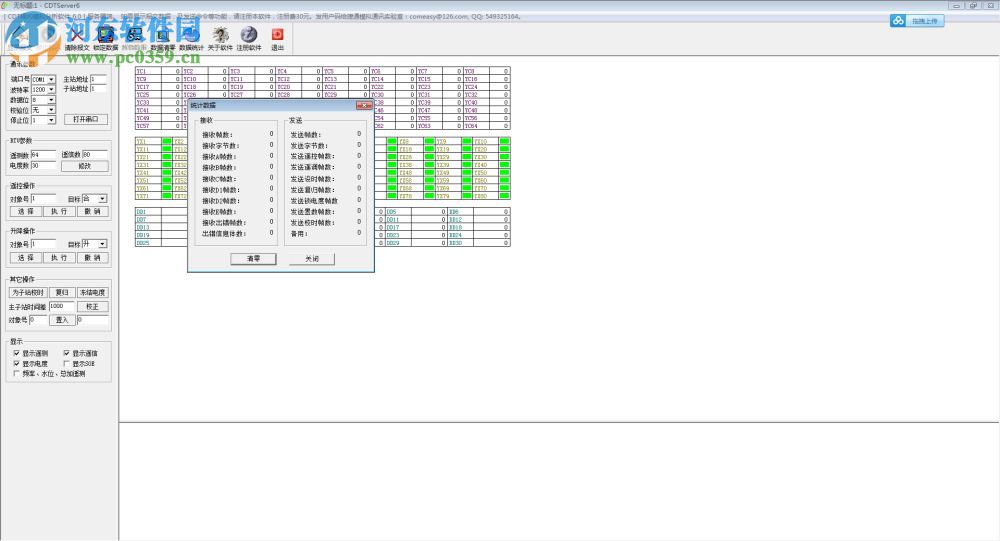The image size is (1000, 541).
Task: Select the TC1 cell
Action: (148, 71)
